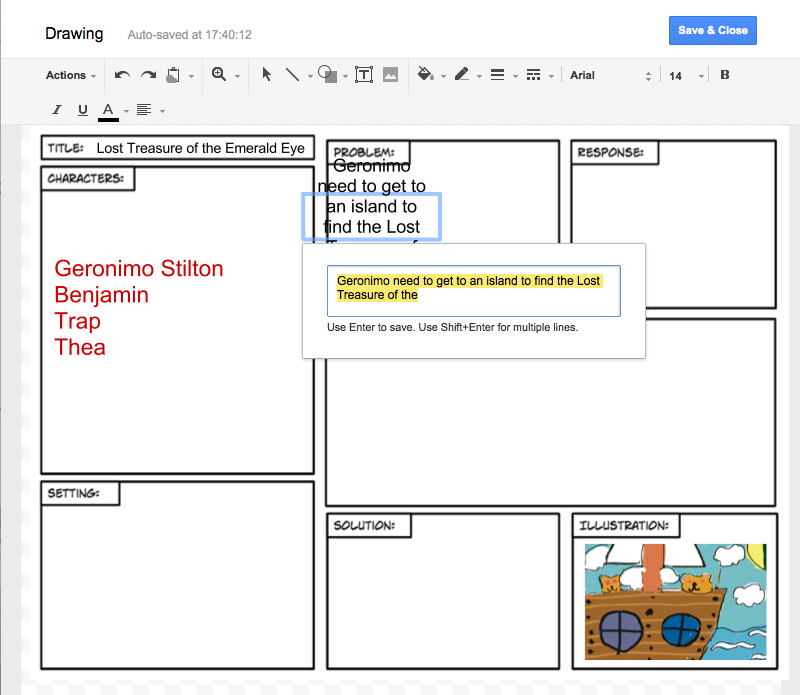Select the Line tool
Viewport: 800px width, 695px height.
point(294,74)
